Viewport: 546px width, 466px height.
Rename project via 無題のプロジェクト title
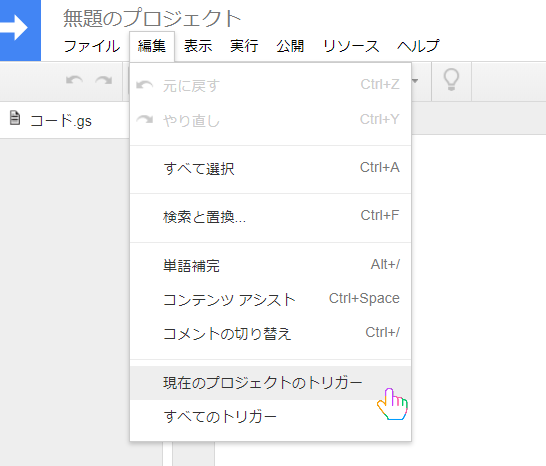152,18
